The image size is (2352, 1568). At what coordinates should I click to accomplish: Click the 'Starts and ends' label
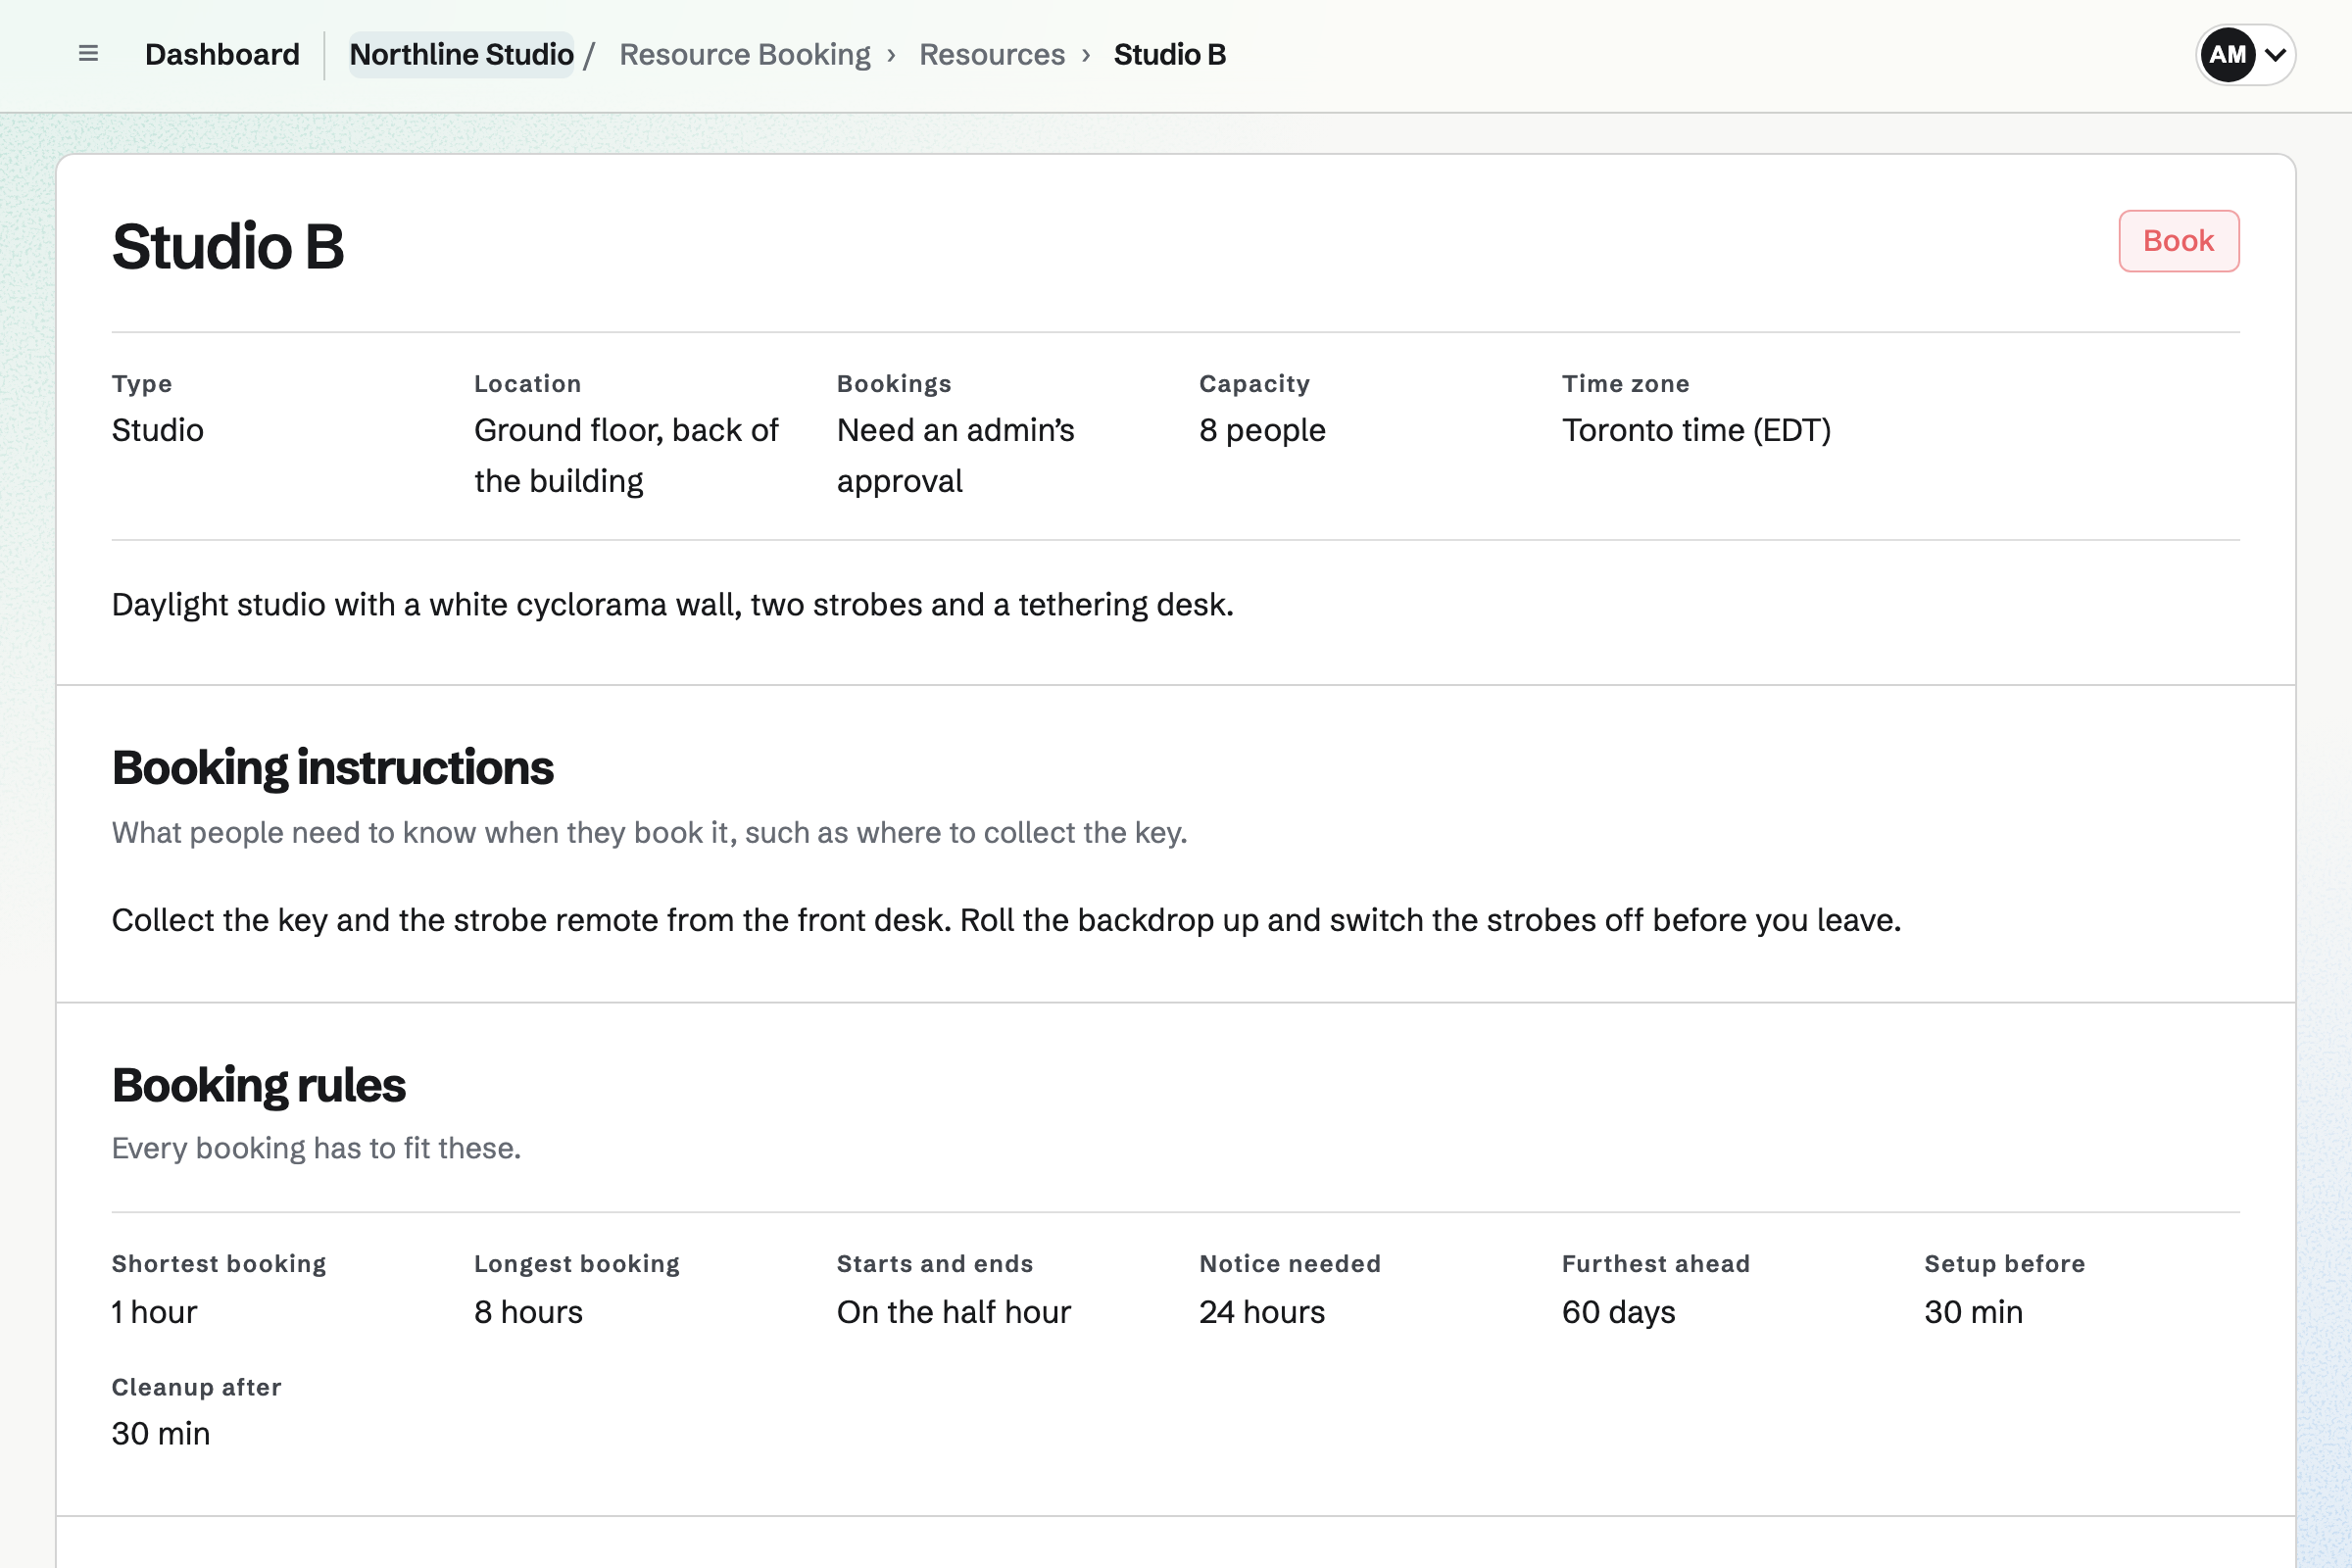coord(935,1264)
